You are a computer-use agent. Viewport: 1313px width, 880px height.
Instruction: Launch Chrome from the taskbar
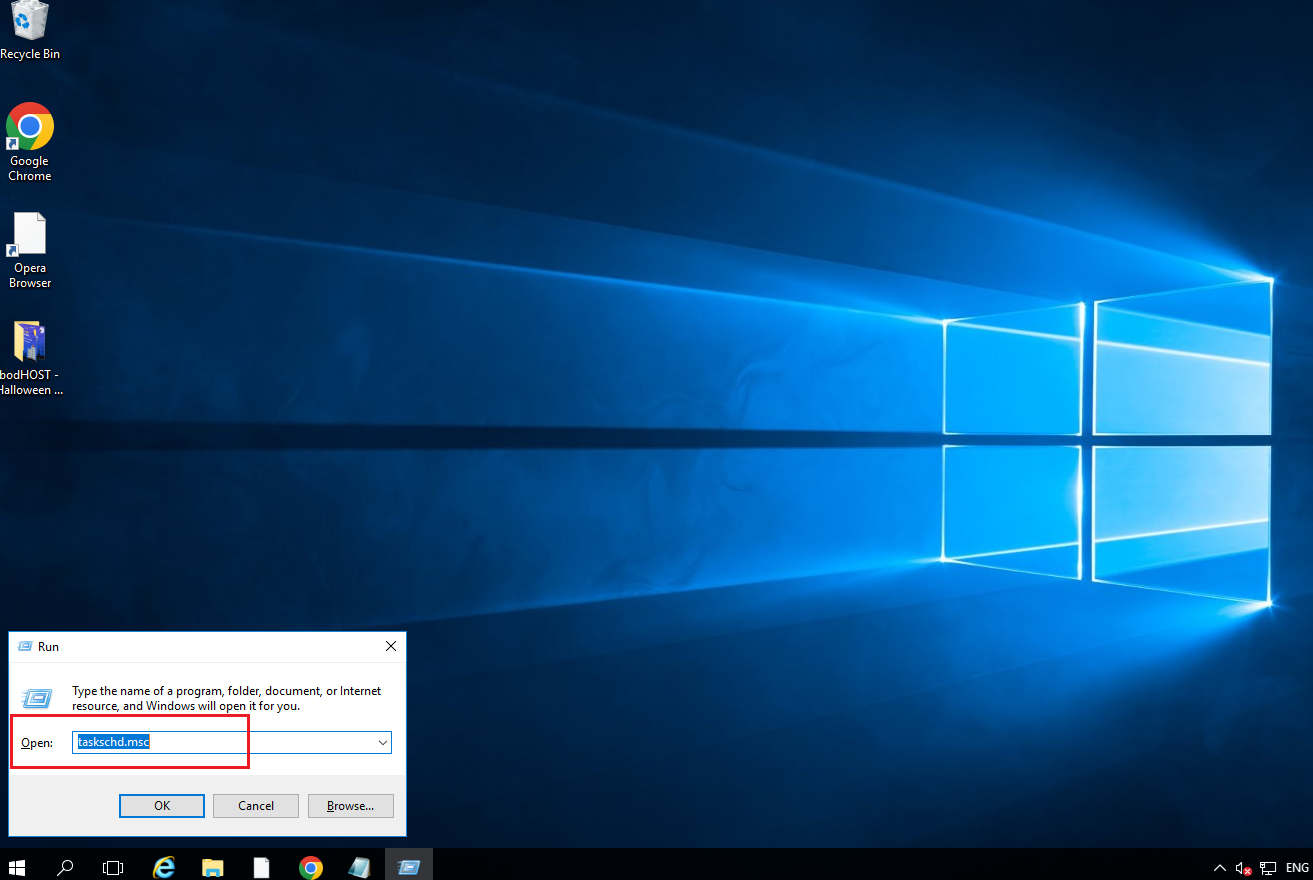pos(310,867)
